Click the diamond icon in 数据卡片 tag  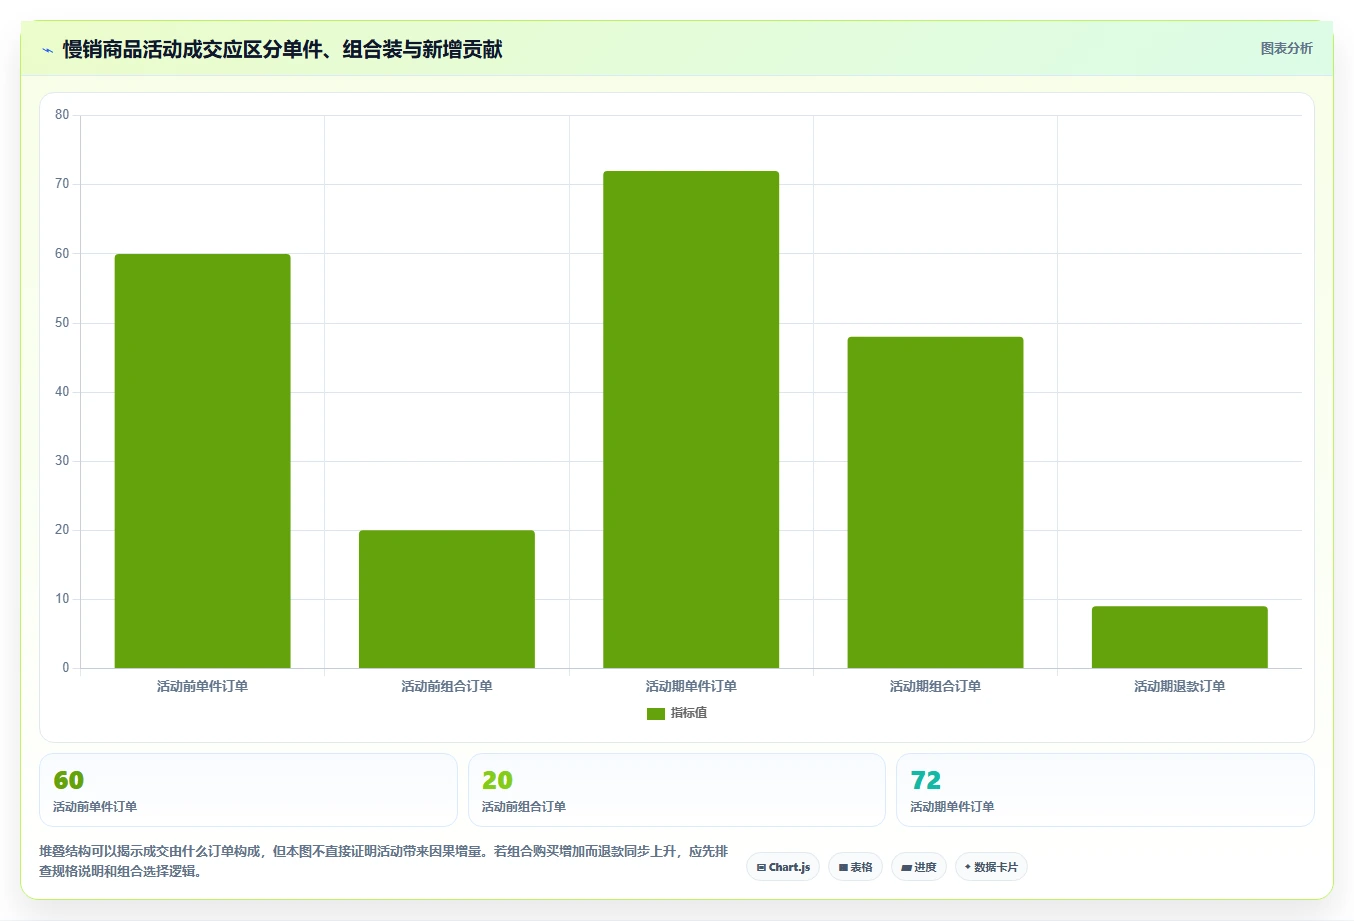[967, 867]
